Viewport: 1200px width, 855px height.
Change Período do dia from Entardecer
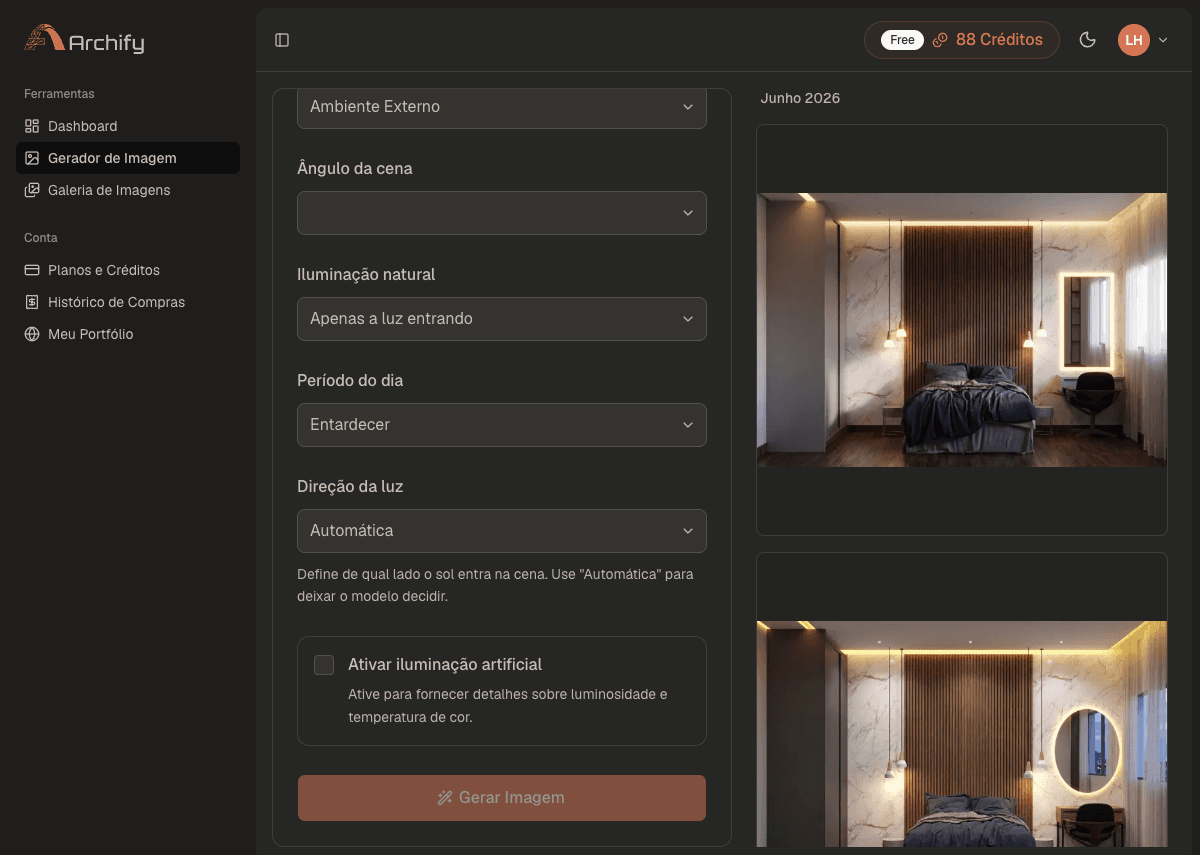(502, 425)
